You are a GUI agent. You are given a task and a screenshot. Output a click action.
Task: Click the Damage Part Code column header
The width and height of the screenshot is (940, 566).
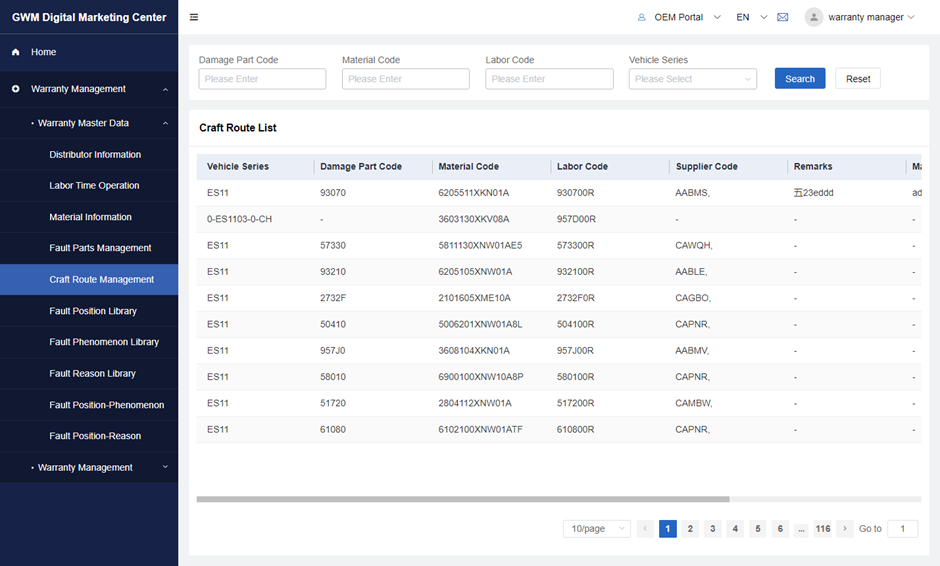[361, 167]
